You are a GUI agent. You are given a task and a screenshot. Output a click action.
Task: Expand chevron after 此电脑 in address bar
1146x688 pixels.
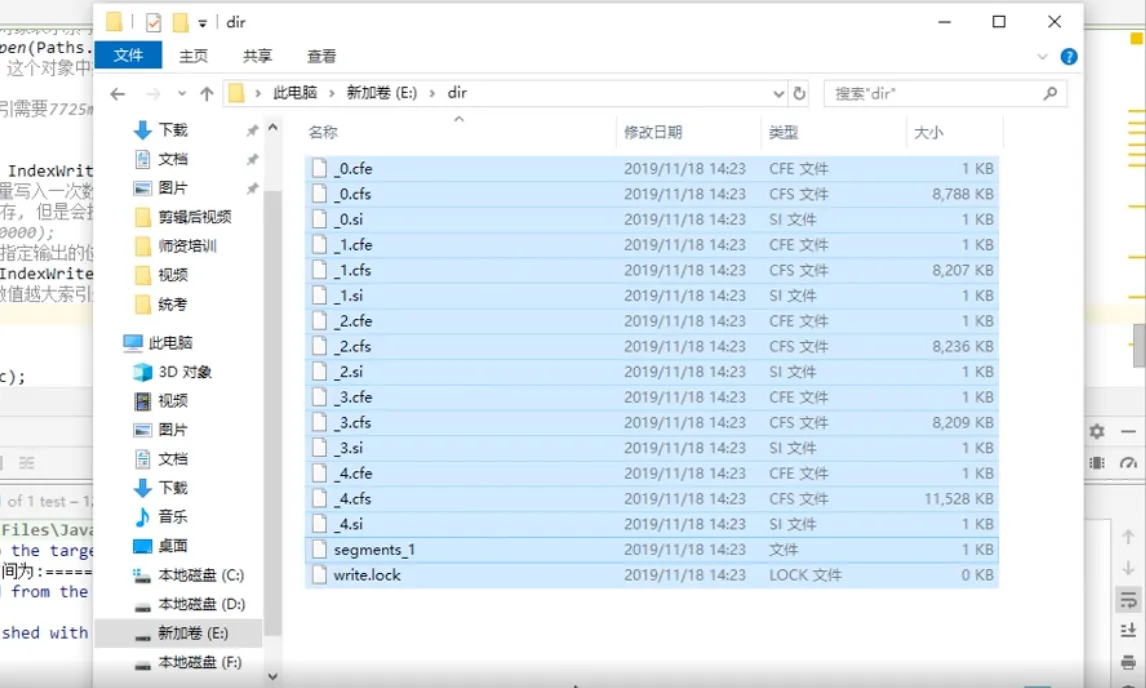(x=332, y=93)
